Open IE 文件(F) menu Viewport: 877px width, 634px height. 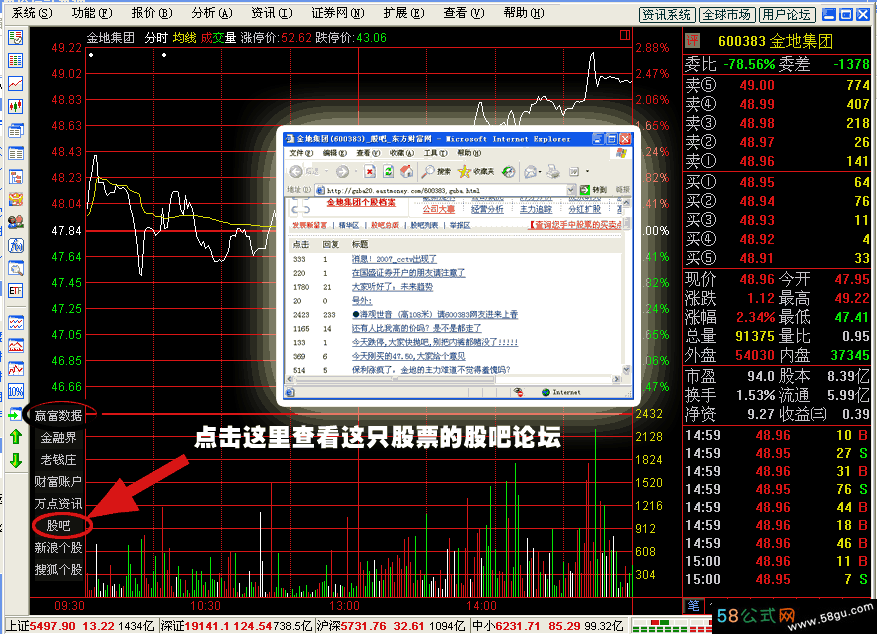[x=301, y=153]
